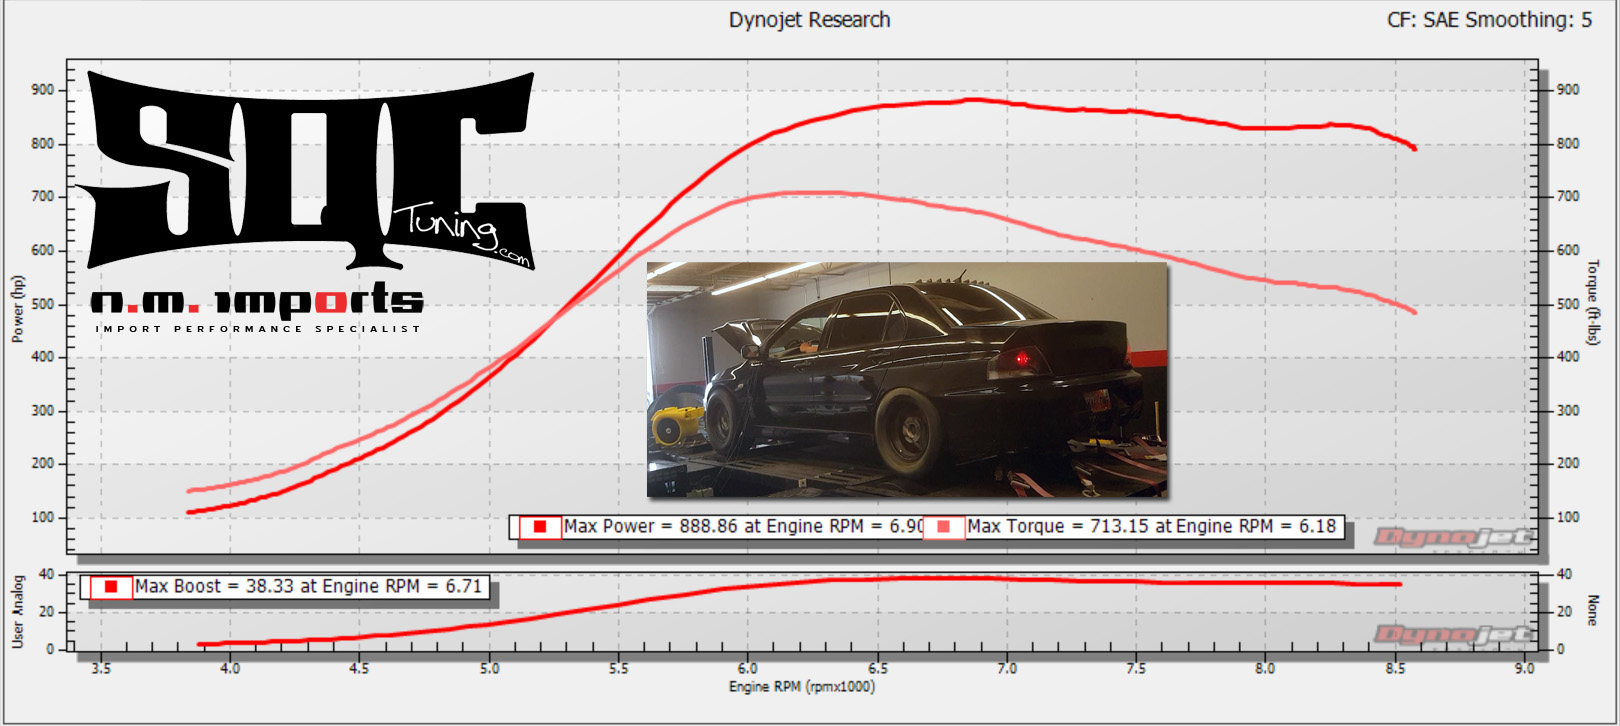Image resolution: width=1620 pixels, height=726 pixels.
Task: Click the CF: SAE Smoothing: 5 label
Action: point(1489,20)
